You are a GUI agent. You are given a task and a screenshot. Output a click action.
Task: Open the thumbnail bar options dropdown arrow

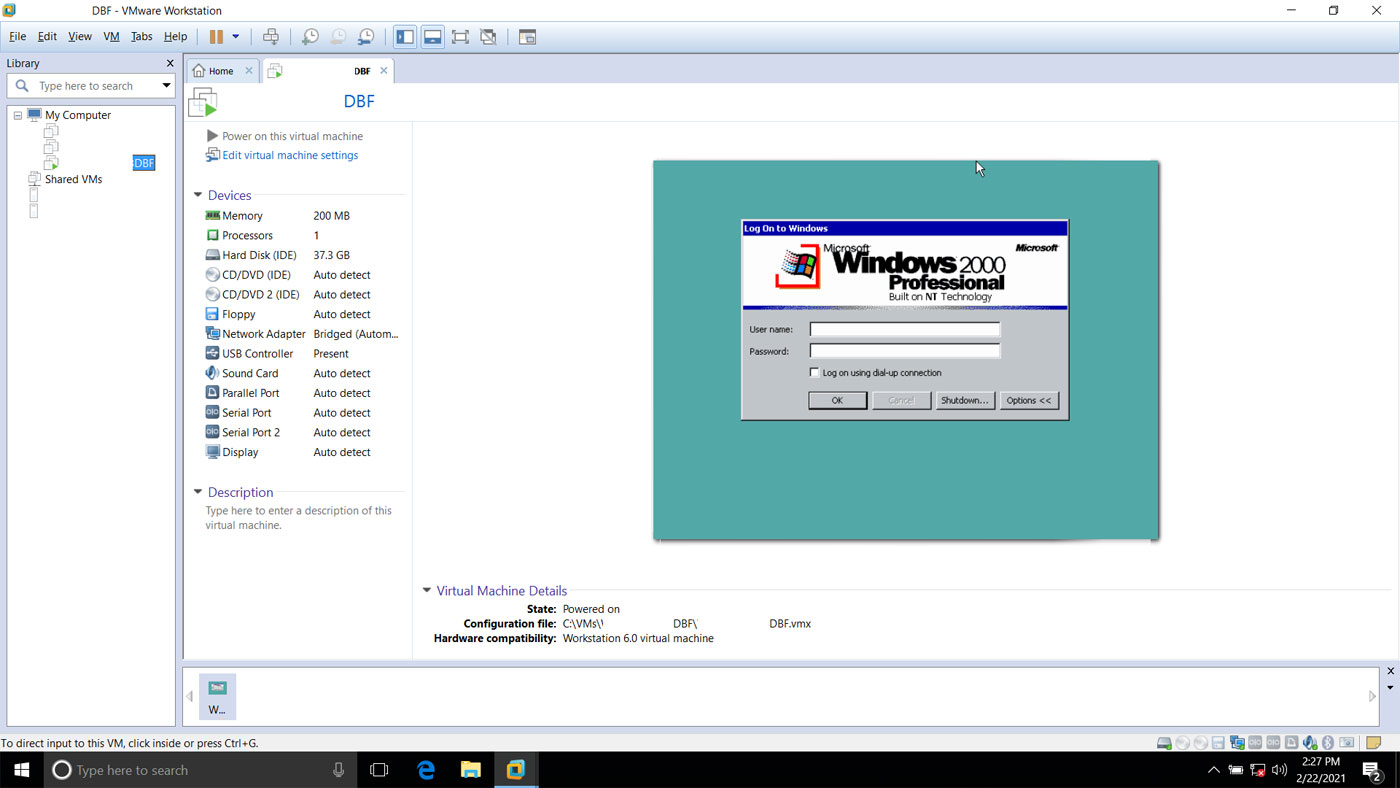point(1390,688)
